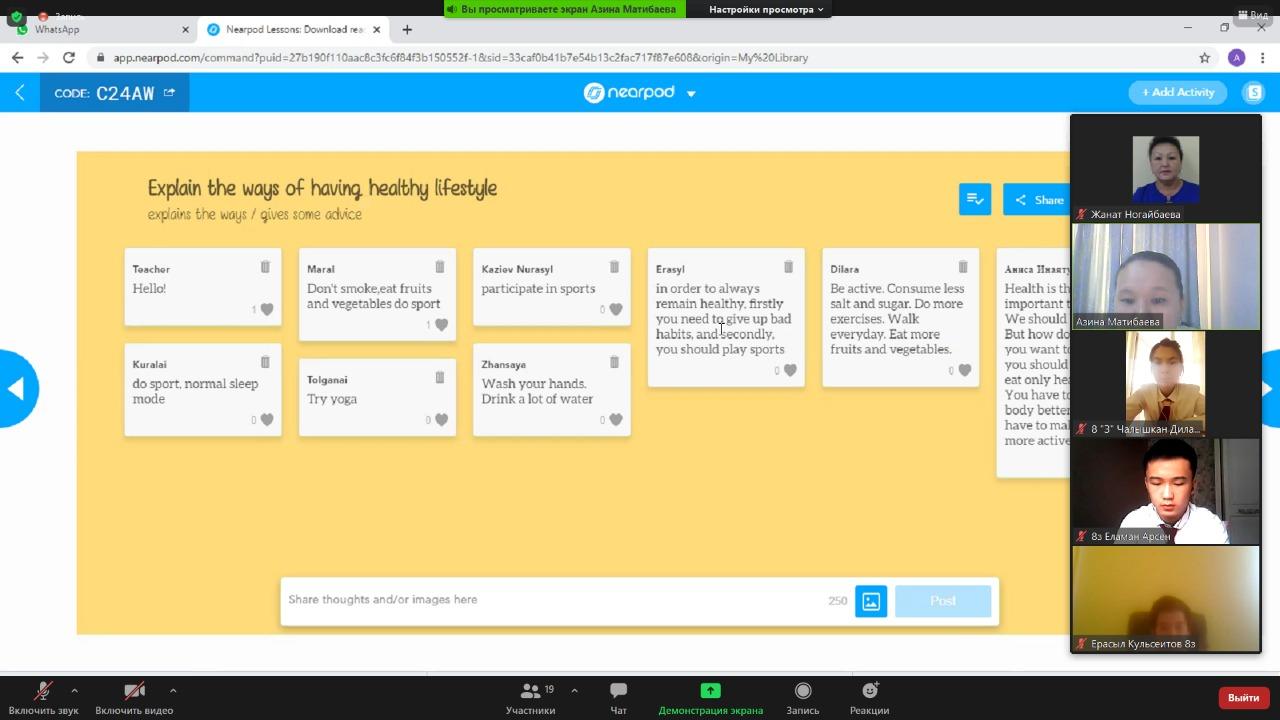Viewport: 1280px width, 720px height.
Task: Unmute microphone in Zoom toolbar
Action: coord(43,698)
